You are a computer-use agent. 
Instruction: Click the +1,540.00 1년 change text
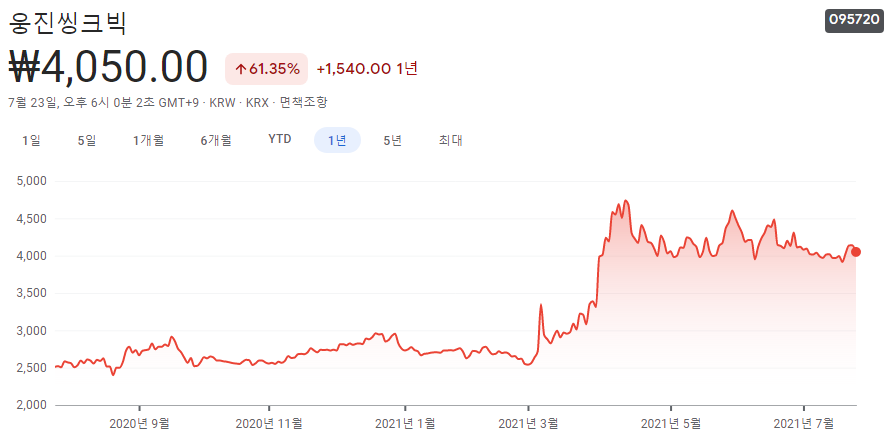367,69
